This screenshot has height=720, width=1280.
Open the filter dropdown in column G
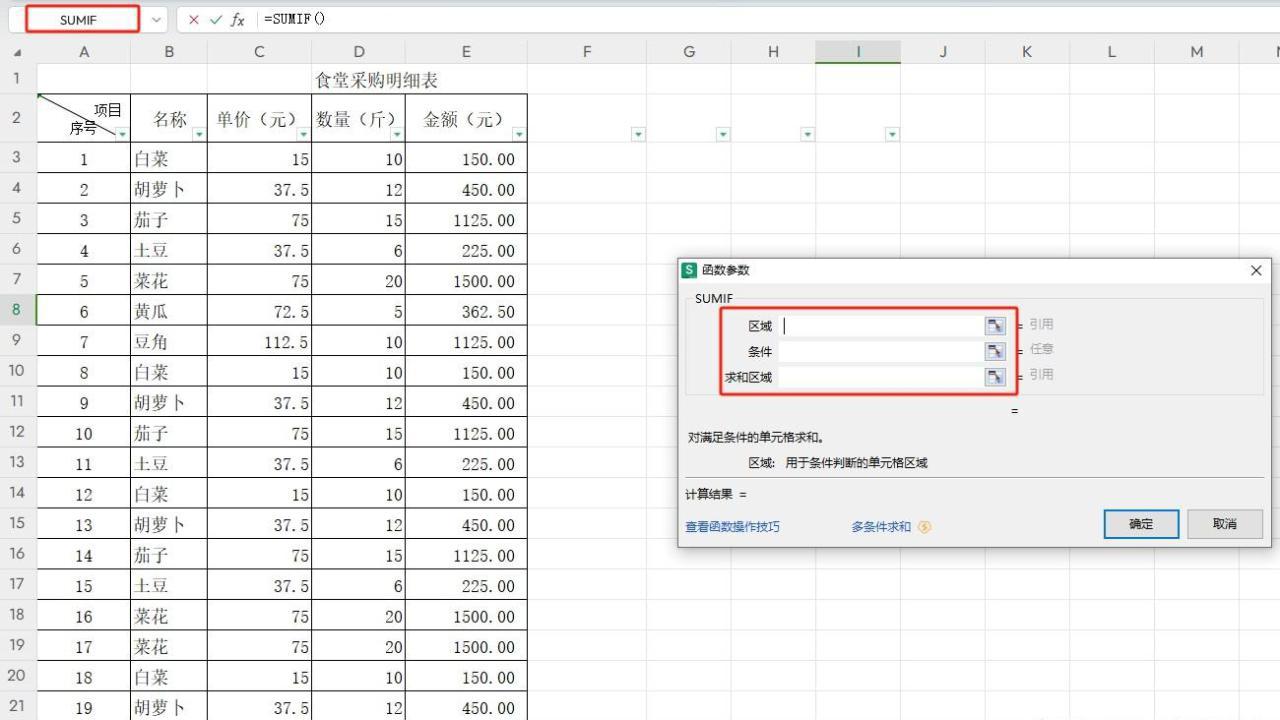tap(723, 134)
